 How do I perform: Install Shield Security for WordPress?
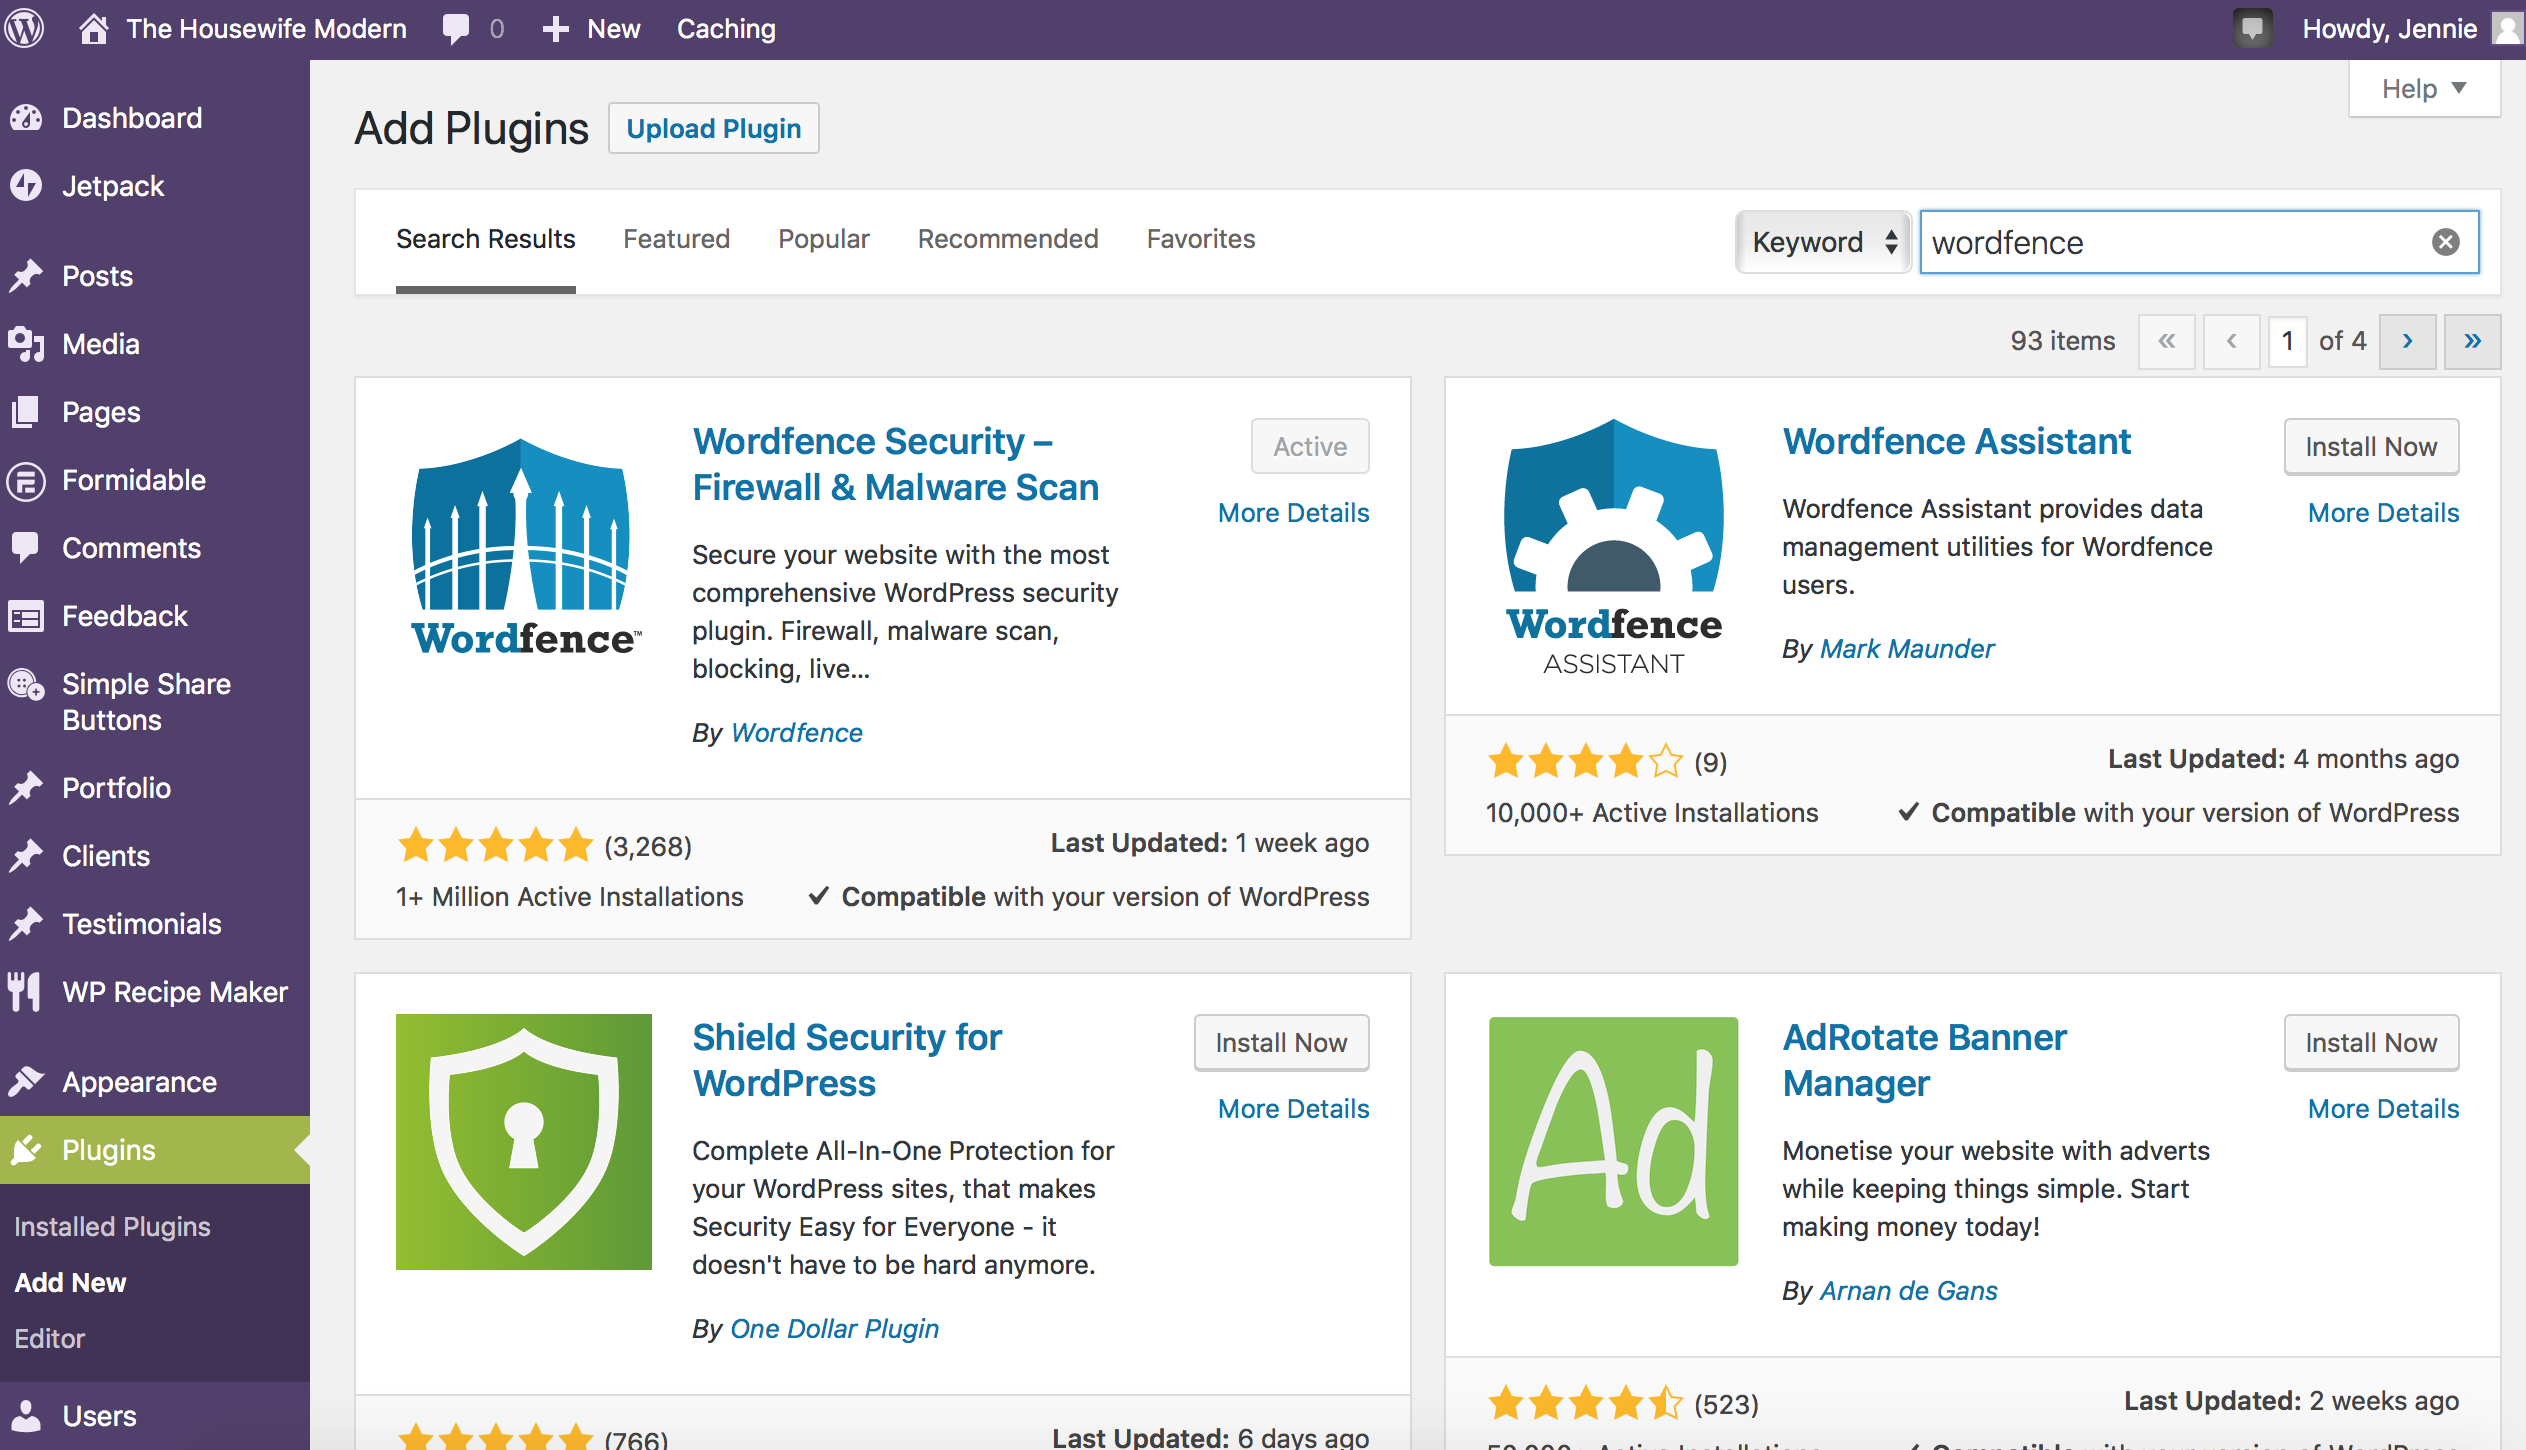coord(1281,1042)
